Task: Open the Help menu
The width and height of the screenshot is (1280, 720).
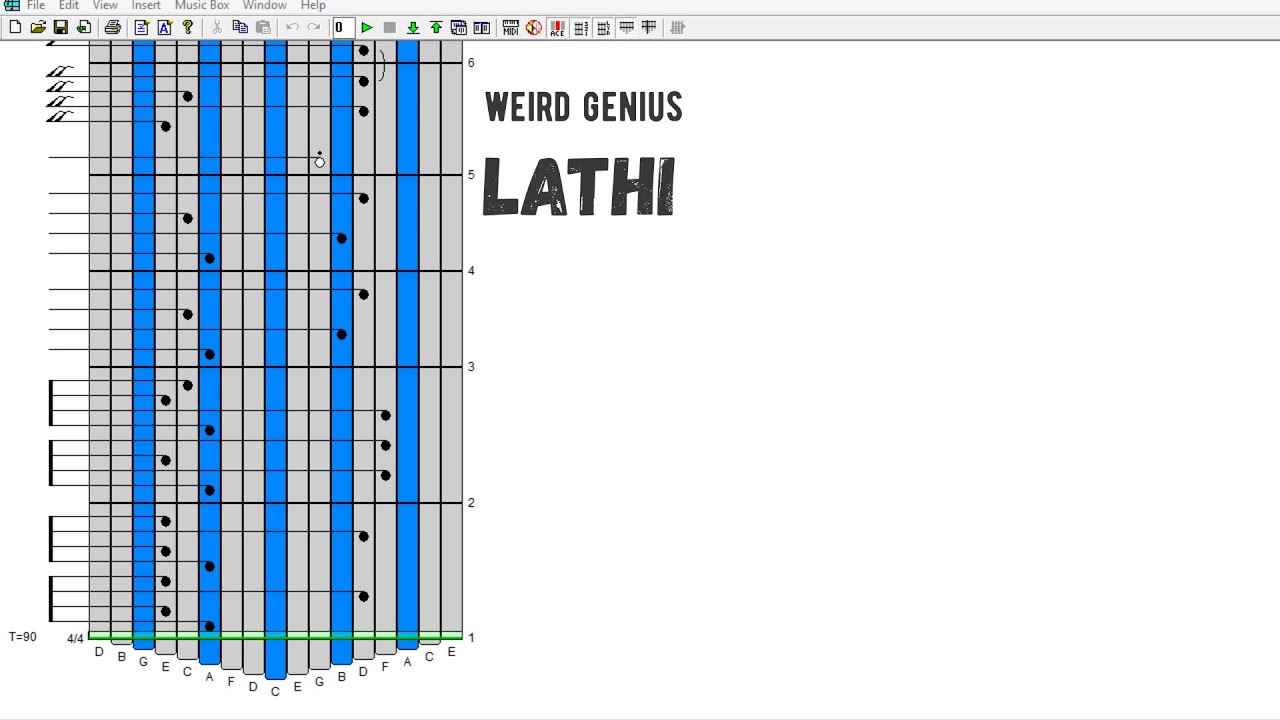Action: point(313,5)
